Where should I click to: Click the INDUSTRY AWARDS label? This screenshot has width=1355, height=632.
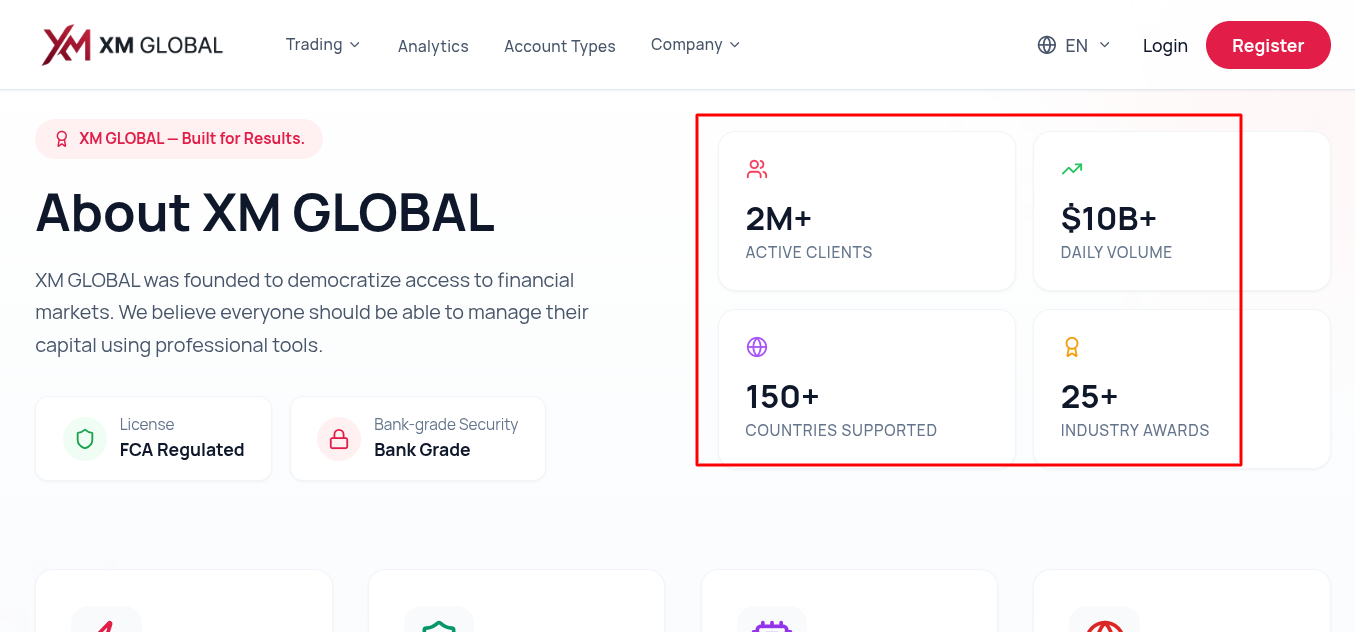pyautogui.click(x=1135, y=430)
